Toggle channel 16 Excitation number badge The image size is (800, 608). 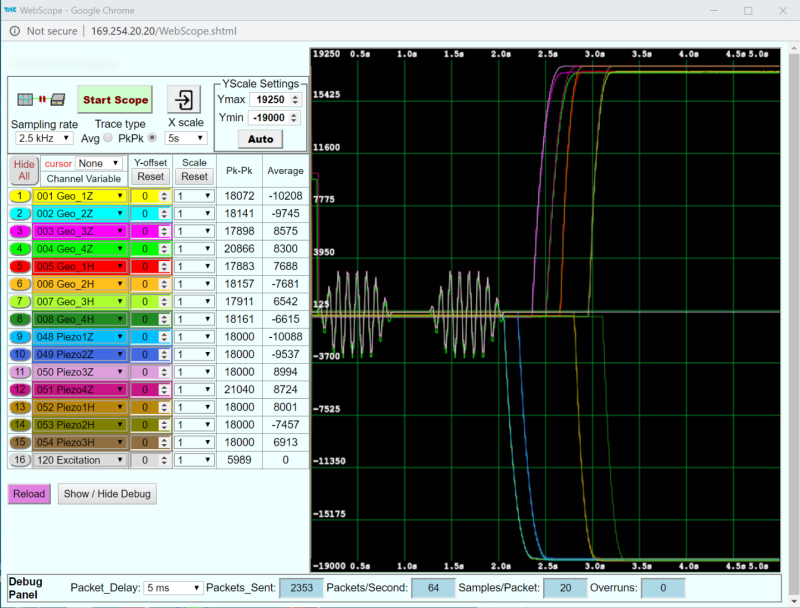click(x=20, y=459)
